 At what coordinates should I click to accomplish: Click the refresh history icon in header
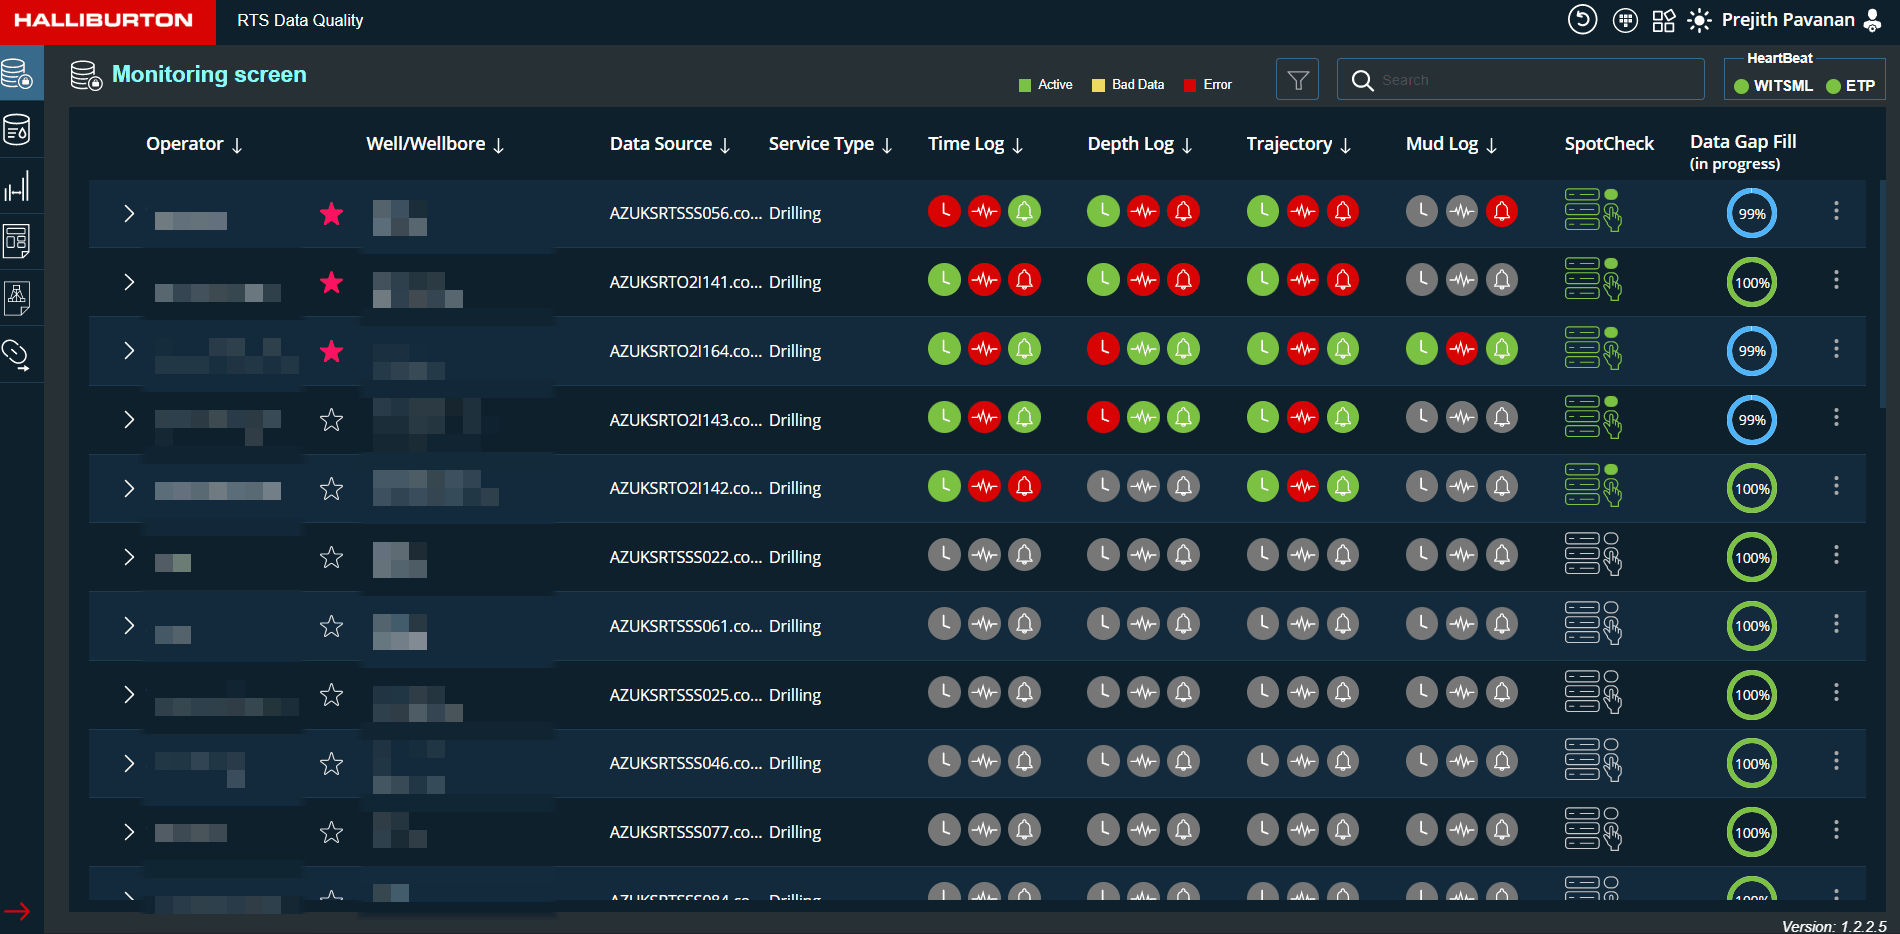click(x=1582, y=20)
